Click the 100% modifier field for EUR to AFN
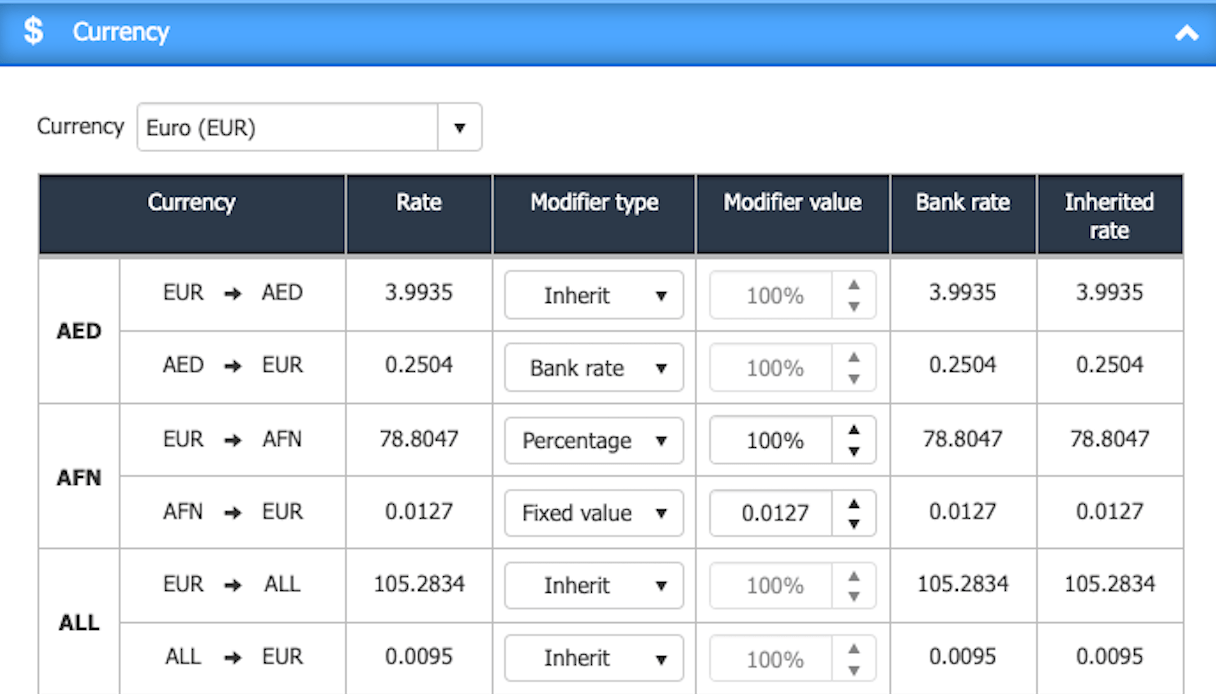 (772, 440)
